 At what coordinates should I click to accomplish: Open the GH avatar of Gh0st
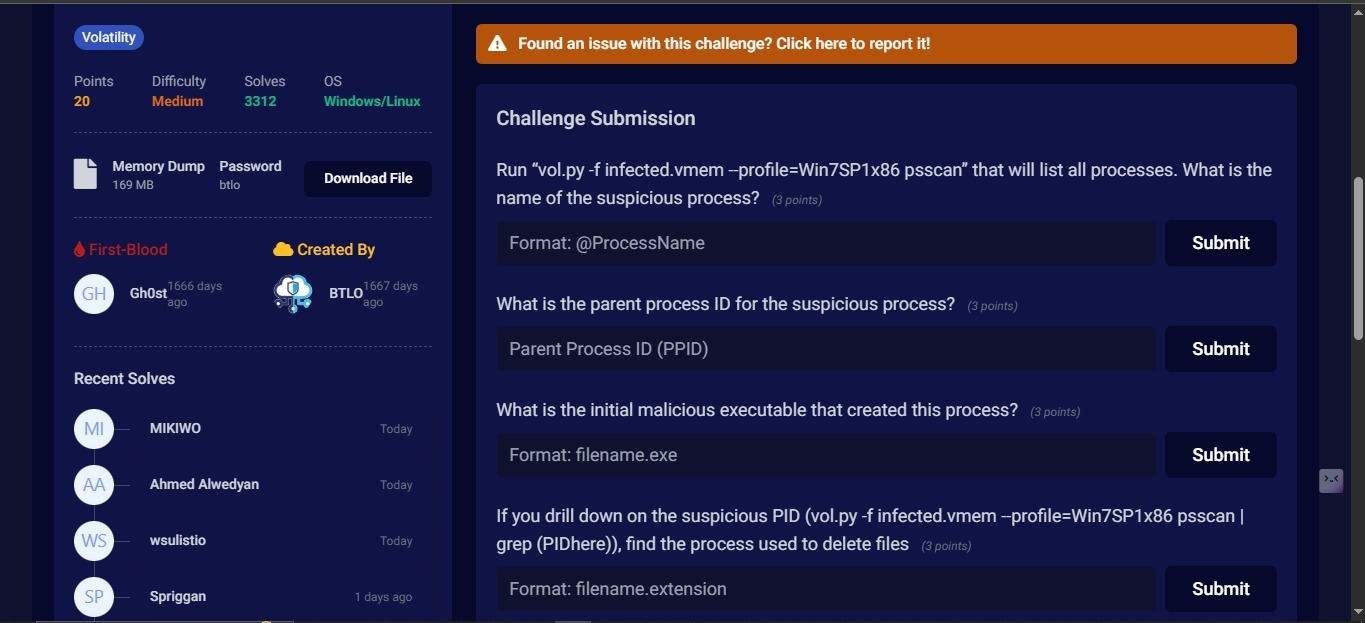94,294
